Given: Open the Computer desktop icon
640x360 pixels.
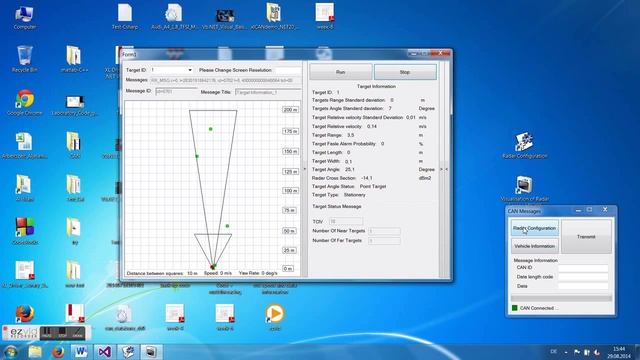Looking at the screenshot, I should 24,18.
